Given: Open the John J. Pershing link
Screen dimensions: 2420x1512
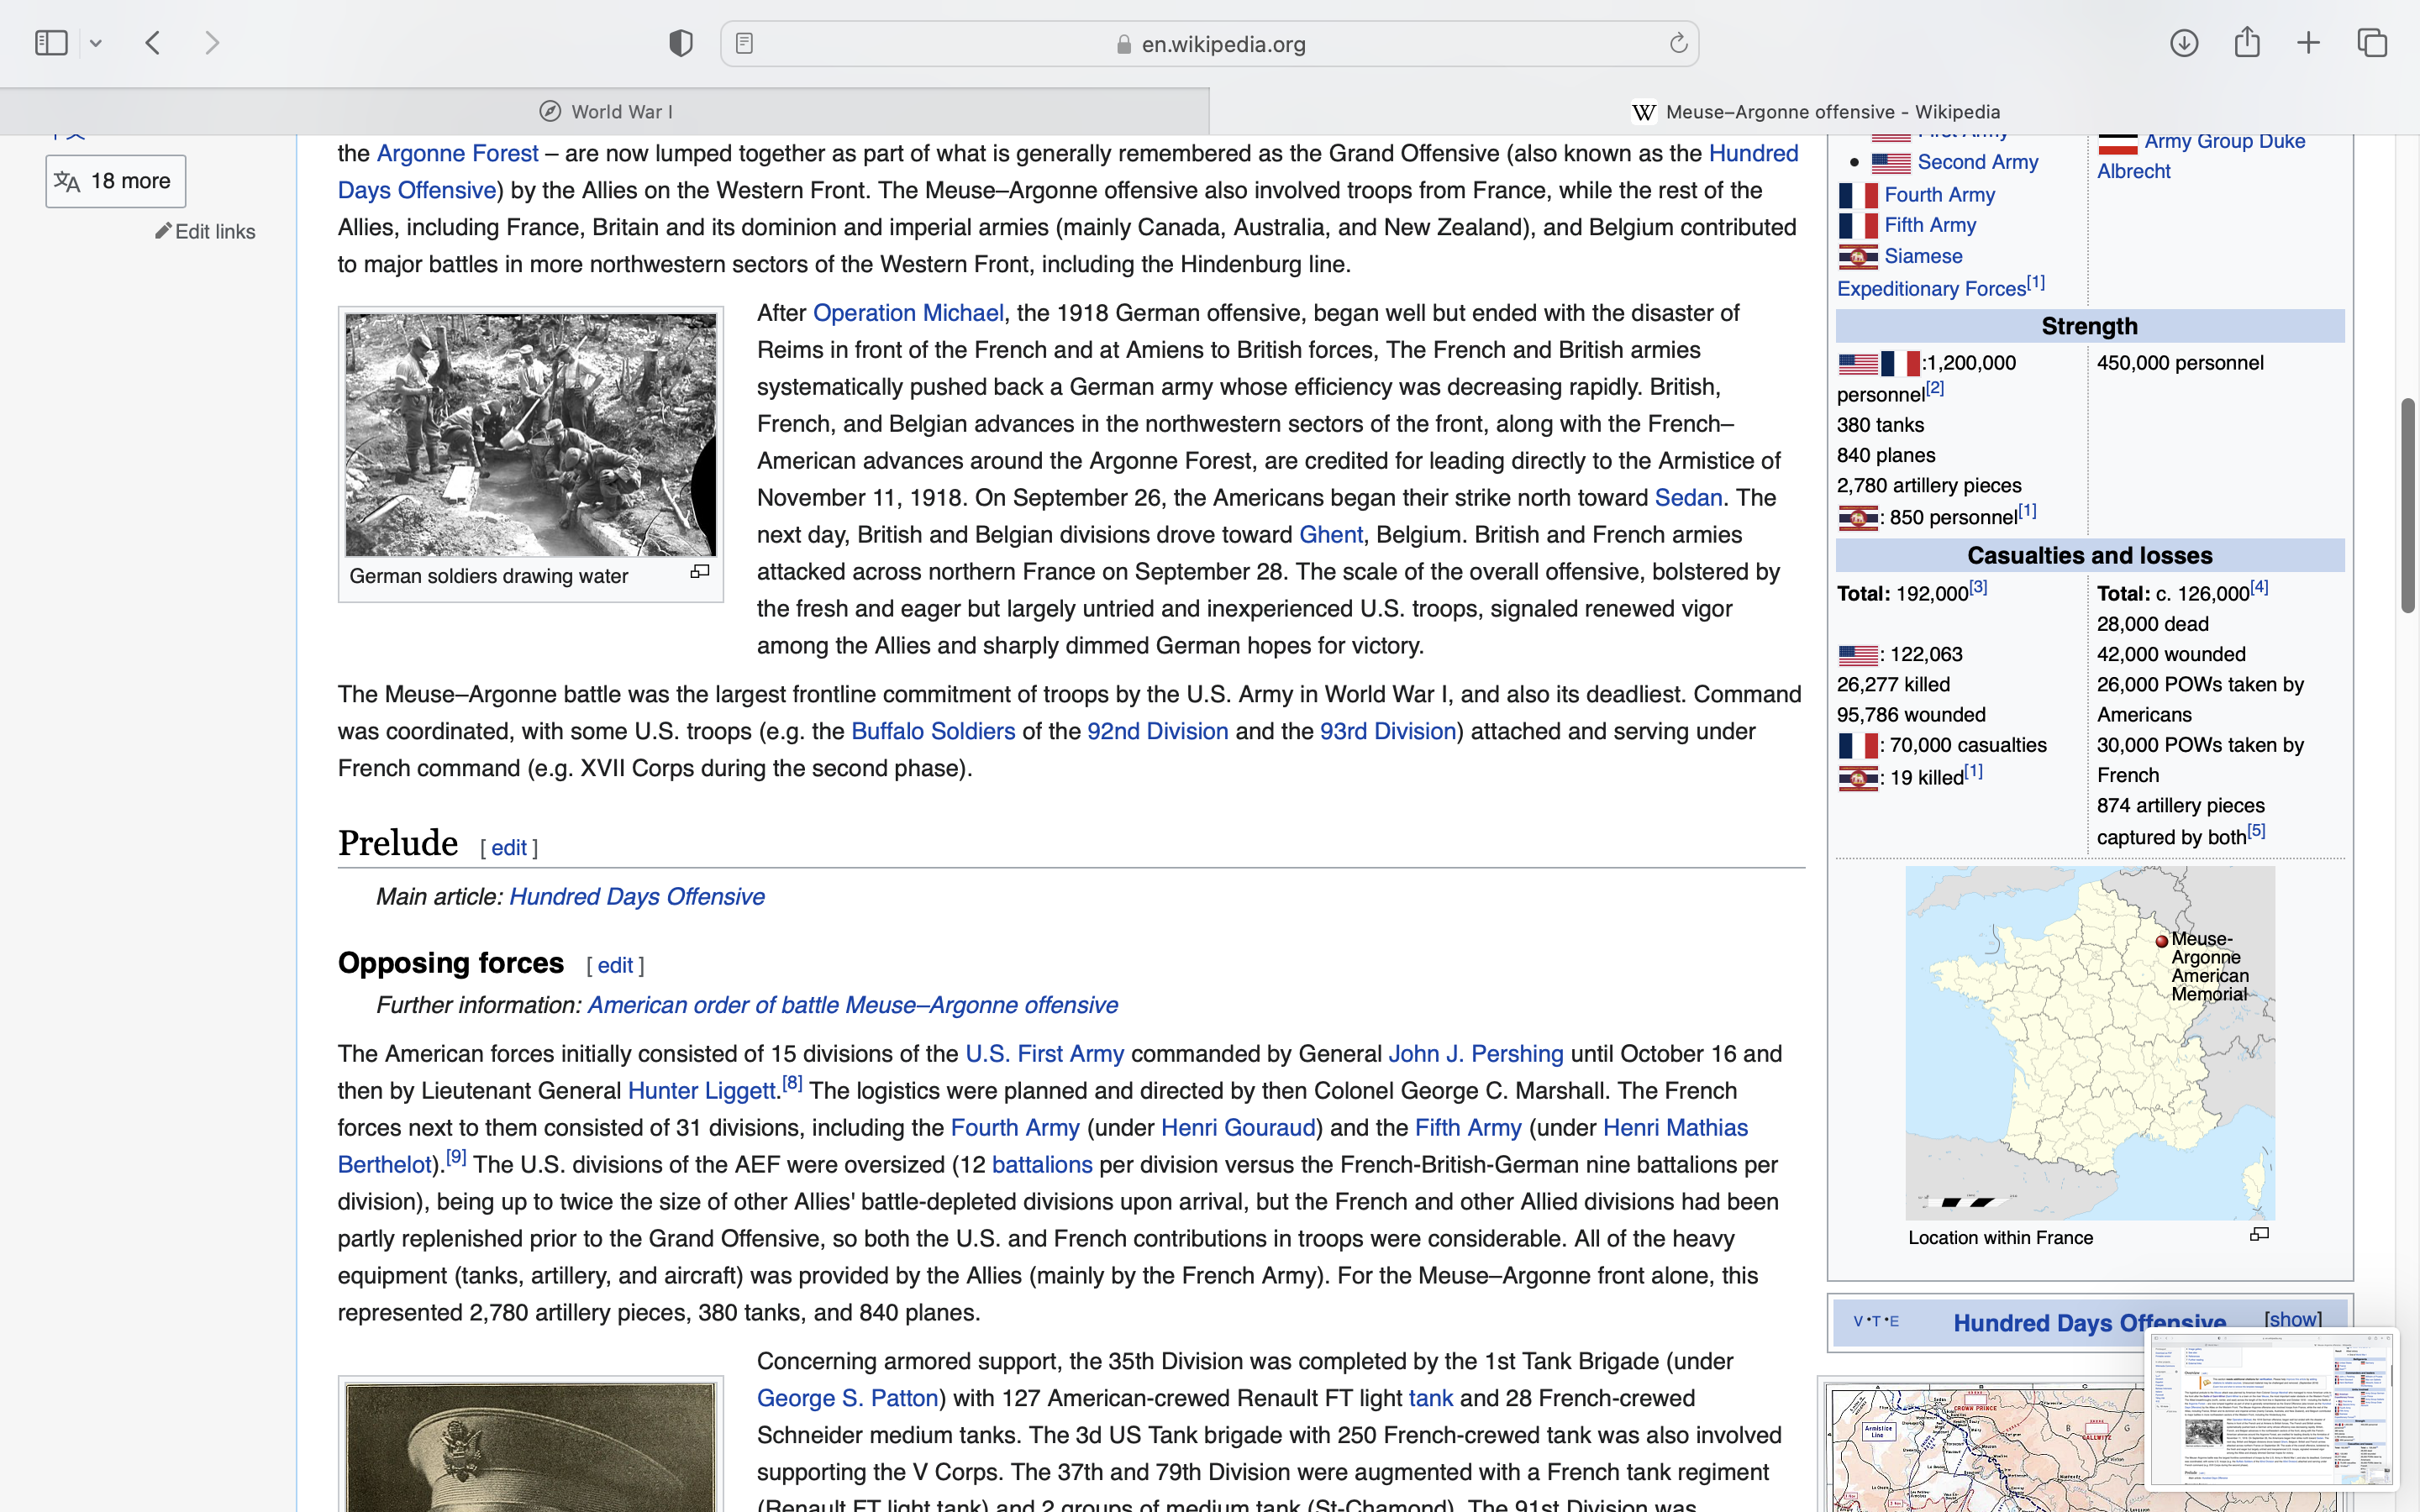Looking at the screenshot, I should click(1475, 1054).
